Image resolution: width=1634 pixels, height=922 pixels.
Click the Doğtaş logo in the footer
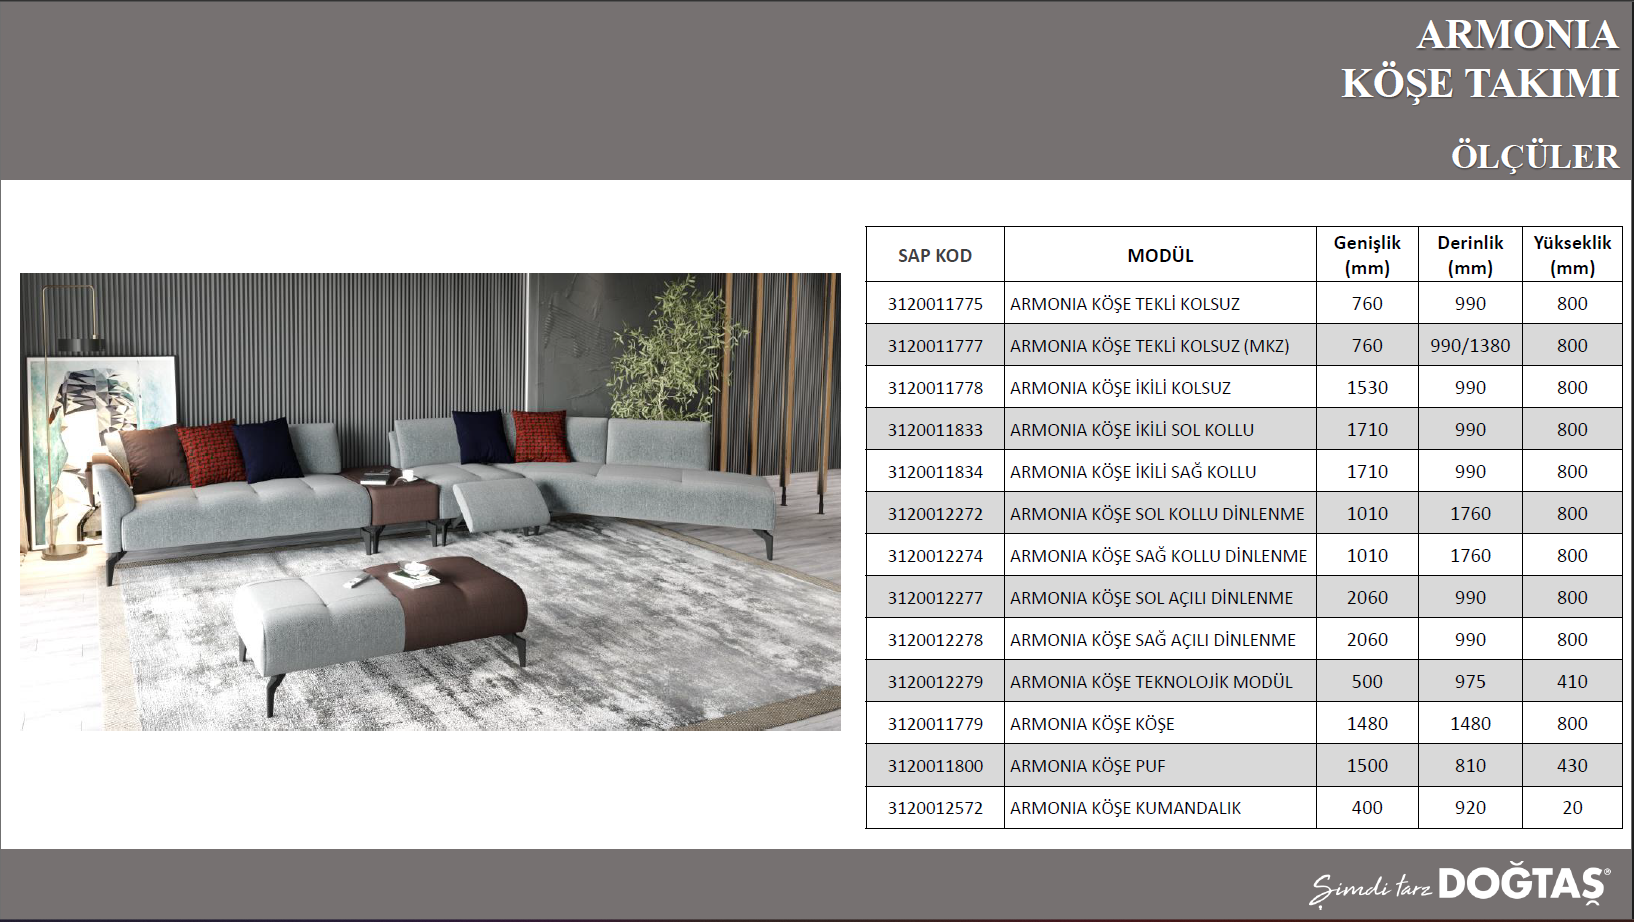point(1460,885)
